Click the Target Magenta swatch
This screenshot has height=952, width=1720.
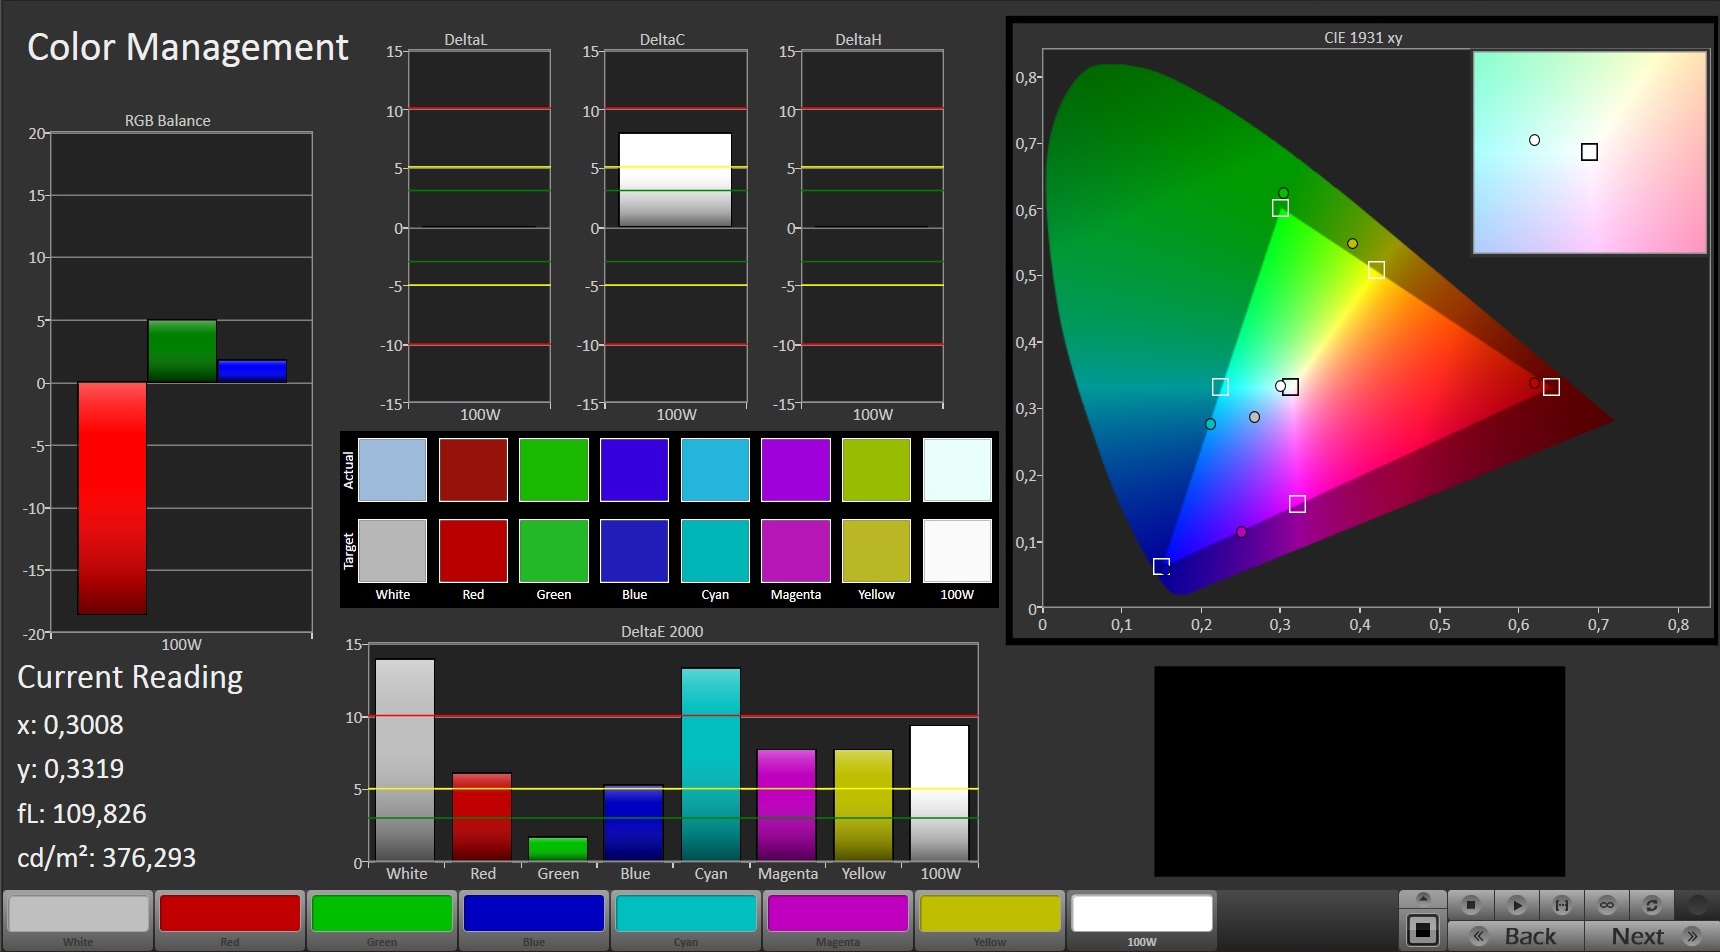click(x=796, y=550)
